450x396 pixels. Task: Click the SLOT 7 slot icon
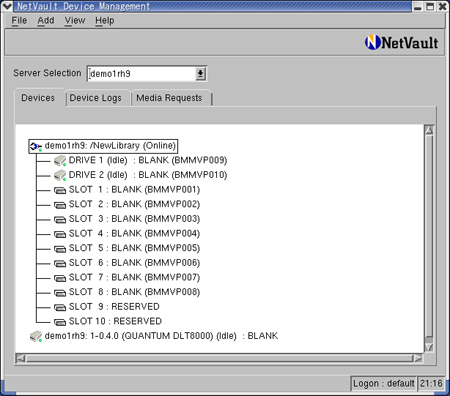point(60,278)
